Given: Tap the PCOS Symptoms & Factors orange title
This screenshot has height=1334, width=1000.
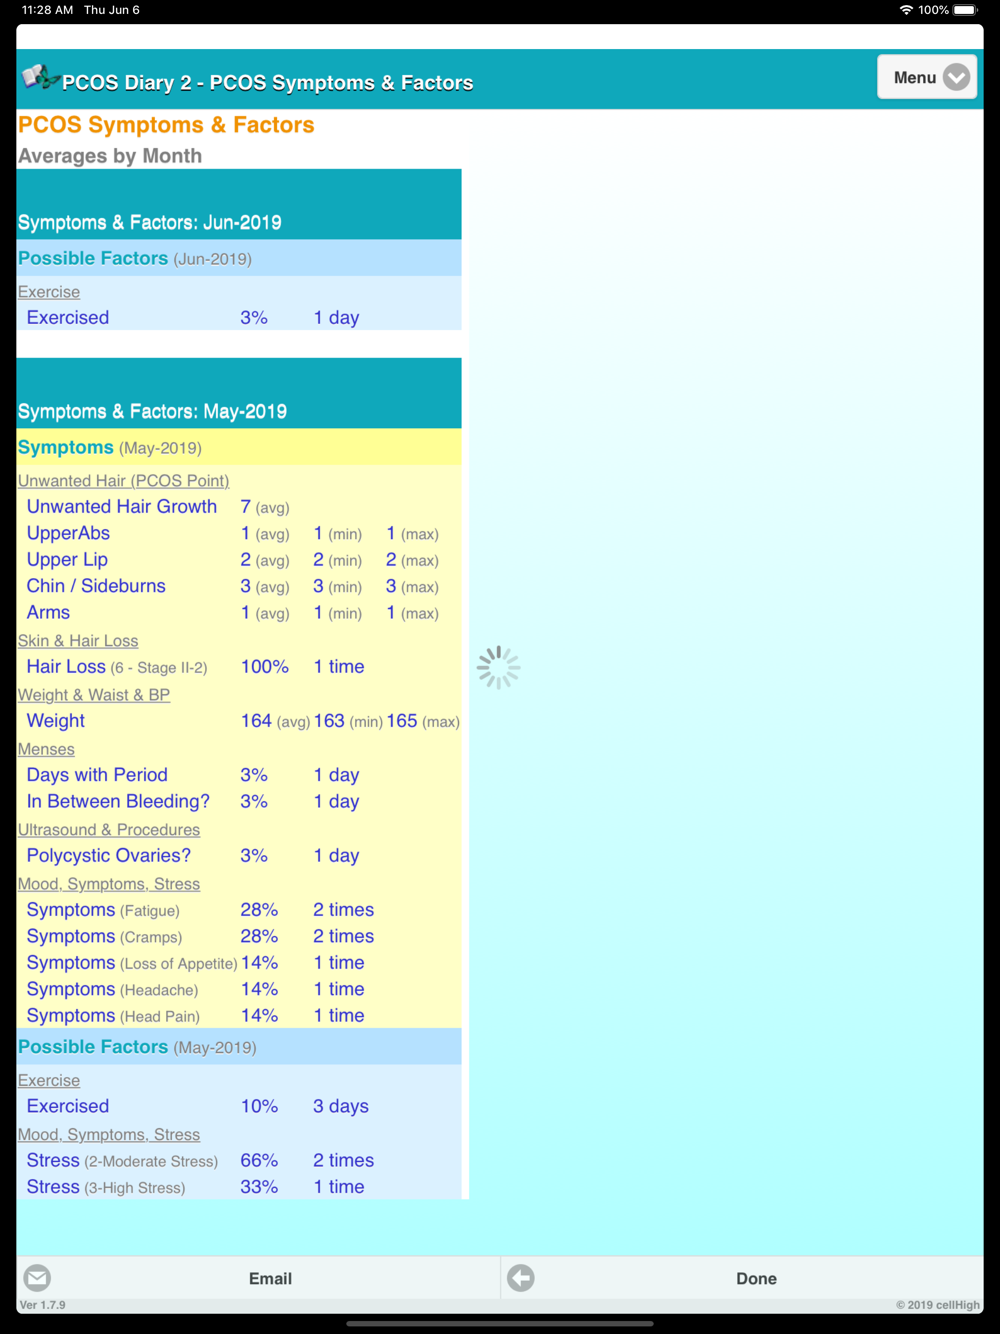Looking at the screenshot, I should click(166, 125).
